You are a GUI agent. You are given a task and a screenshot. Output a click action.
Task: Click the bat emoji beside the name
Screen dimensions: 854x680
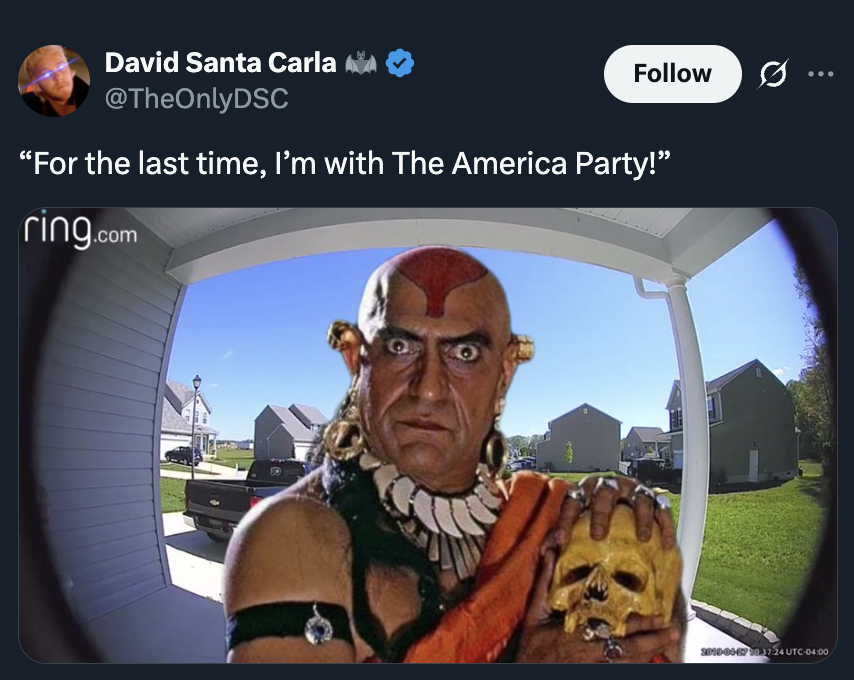click(361, 64)
